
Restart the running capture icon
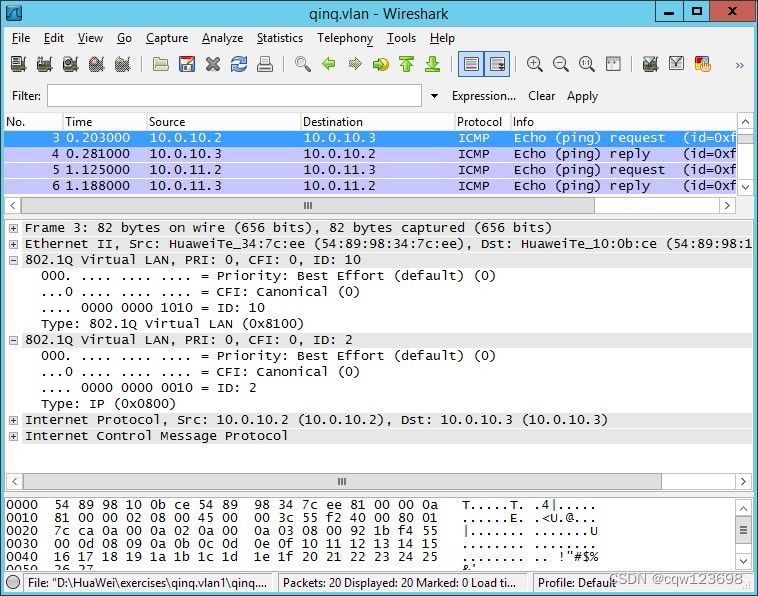click(x=123, y=64)
